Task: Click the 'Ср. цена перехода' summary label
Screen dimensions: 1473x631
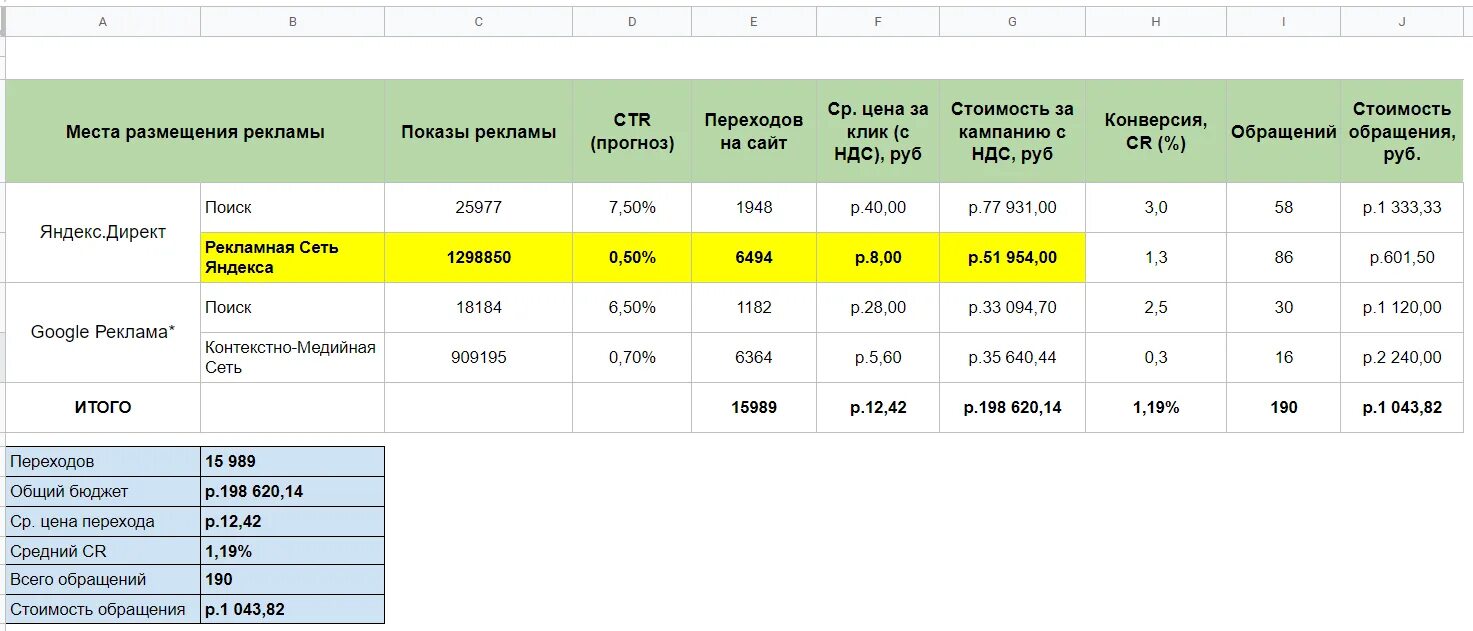Action: point(103,521)
